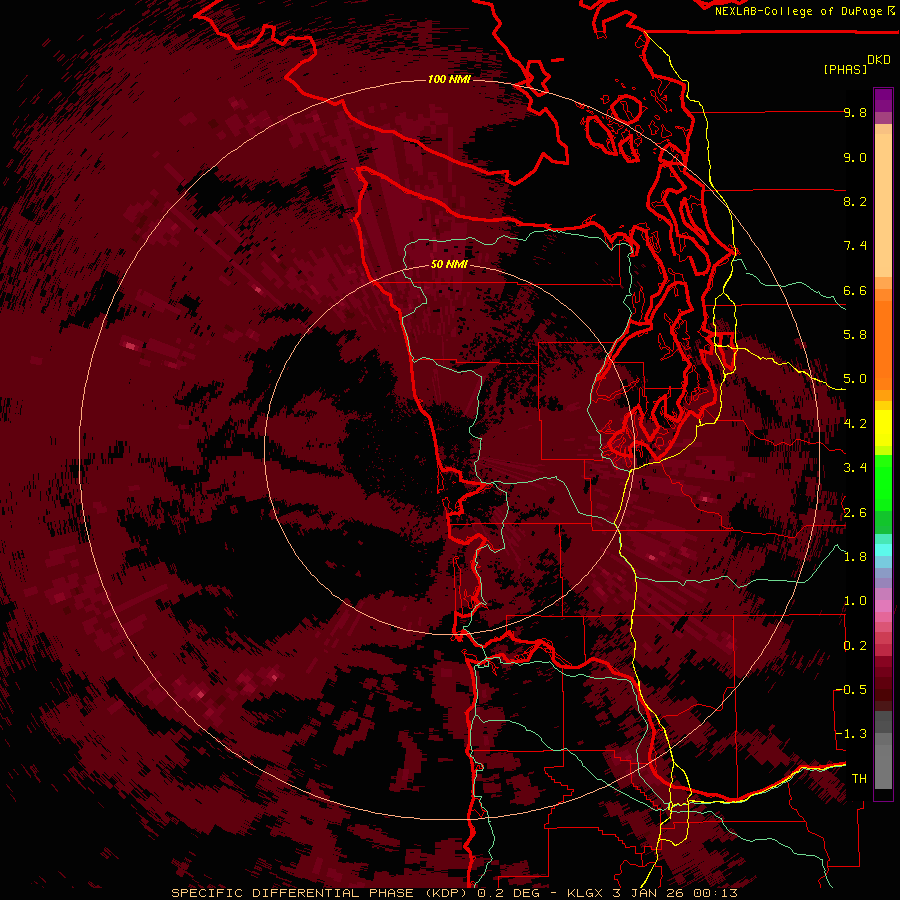The width and height of the screenshot is (900, 900).
Task: Select the 7.4 scale value
Action: pyautogui.click(x=855, y=246)
